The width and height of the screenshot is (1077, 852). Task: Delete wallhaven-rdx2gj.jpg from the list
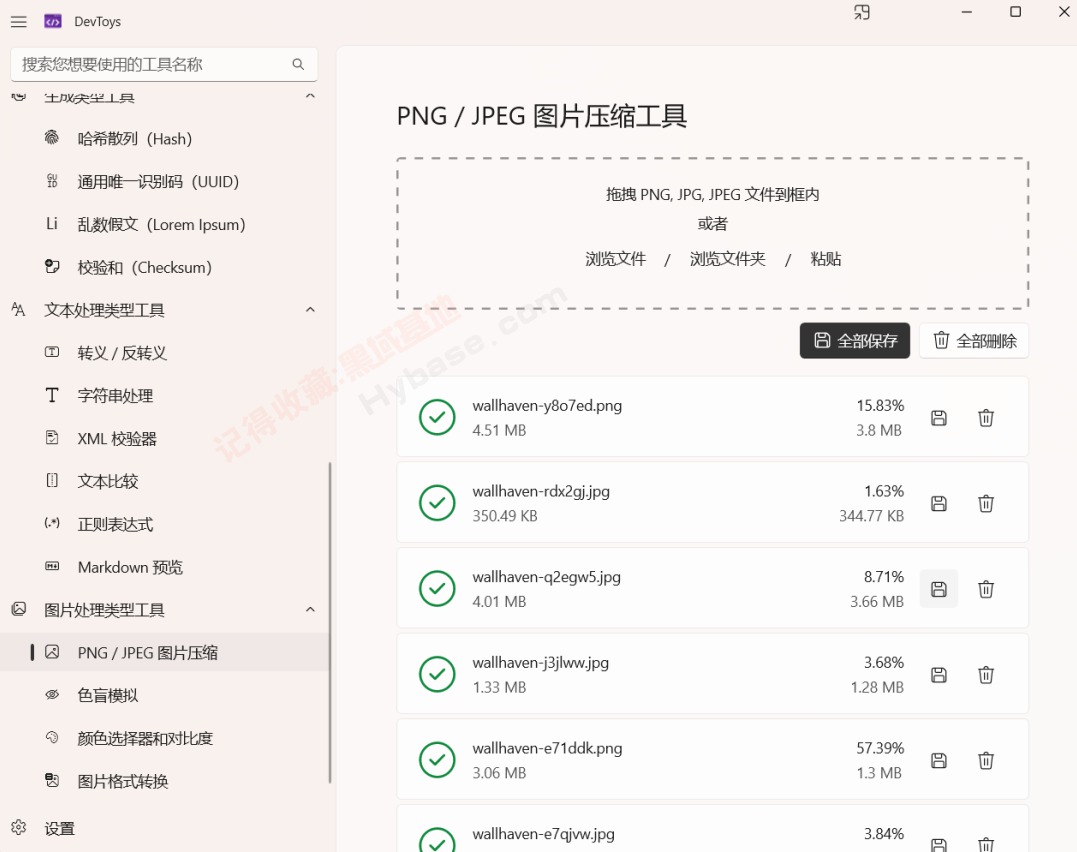986,504
